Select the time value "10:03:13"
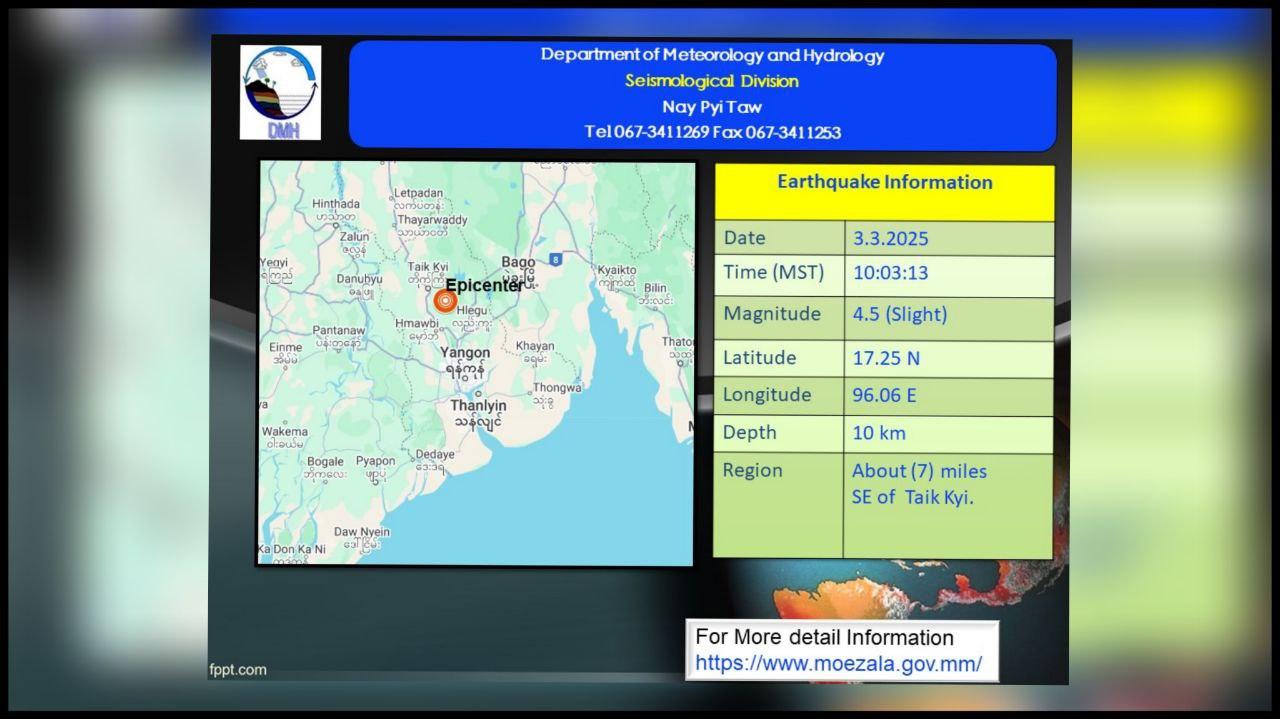The width and height of the screenshot is (1280, 719). click(x=891, y=273)
